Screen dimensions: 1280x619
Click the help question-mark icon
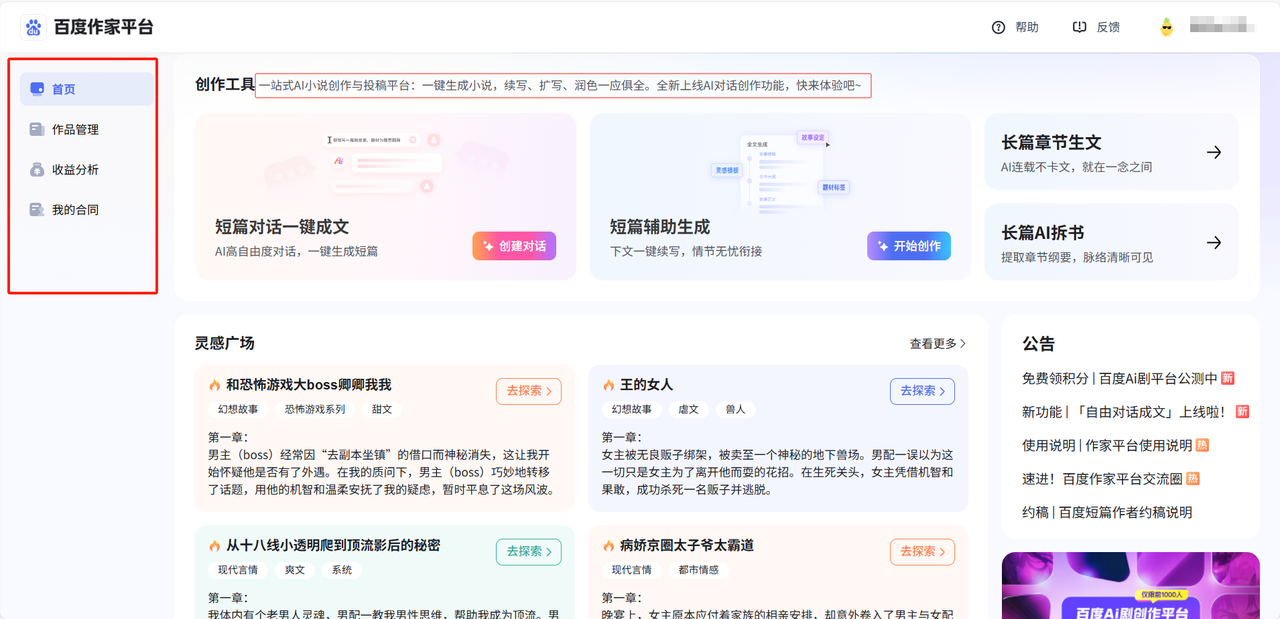(998, 27)
